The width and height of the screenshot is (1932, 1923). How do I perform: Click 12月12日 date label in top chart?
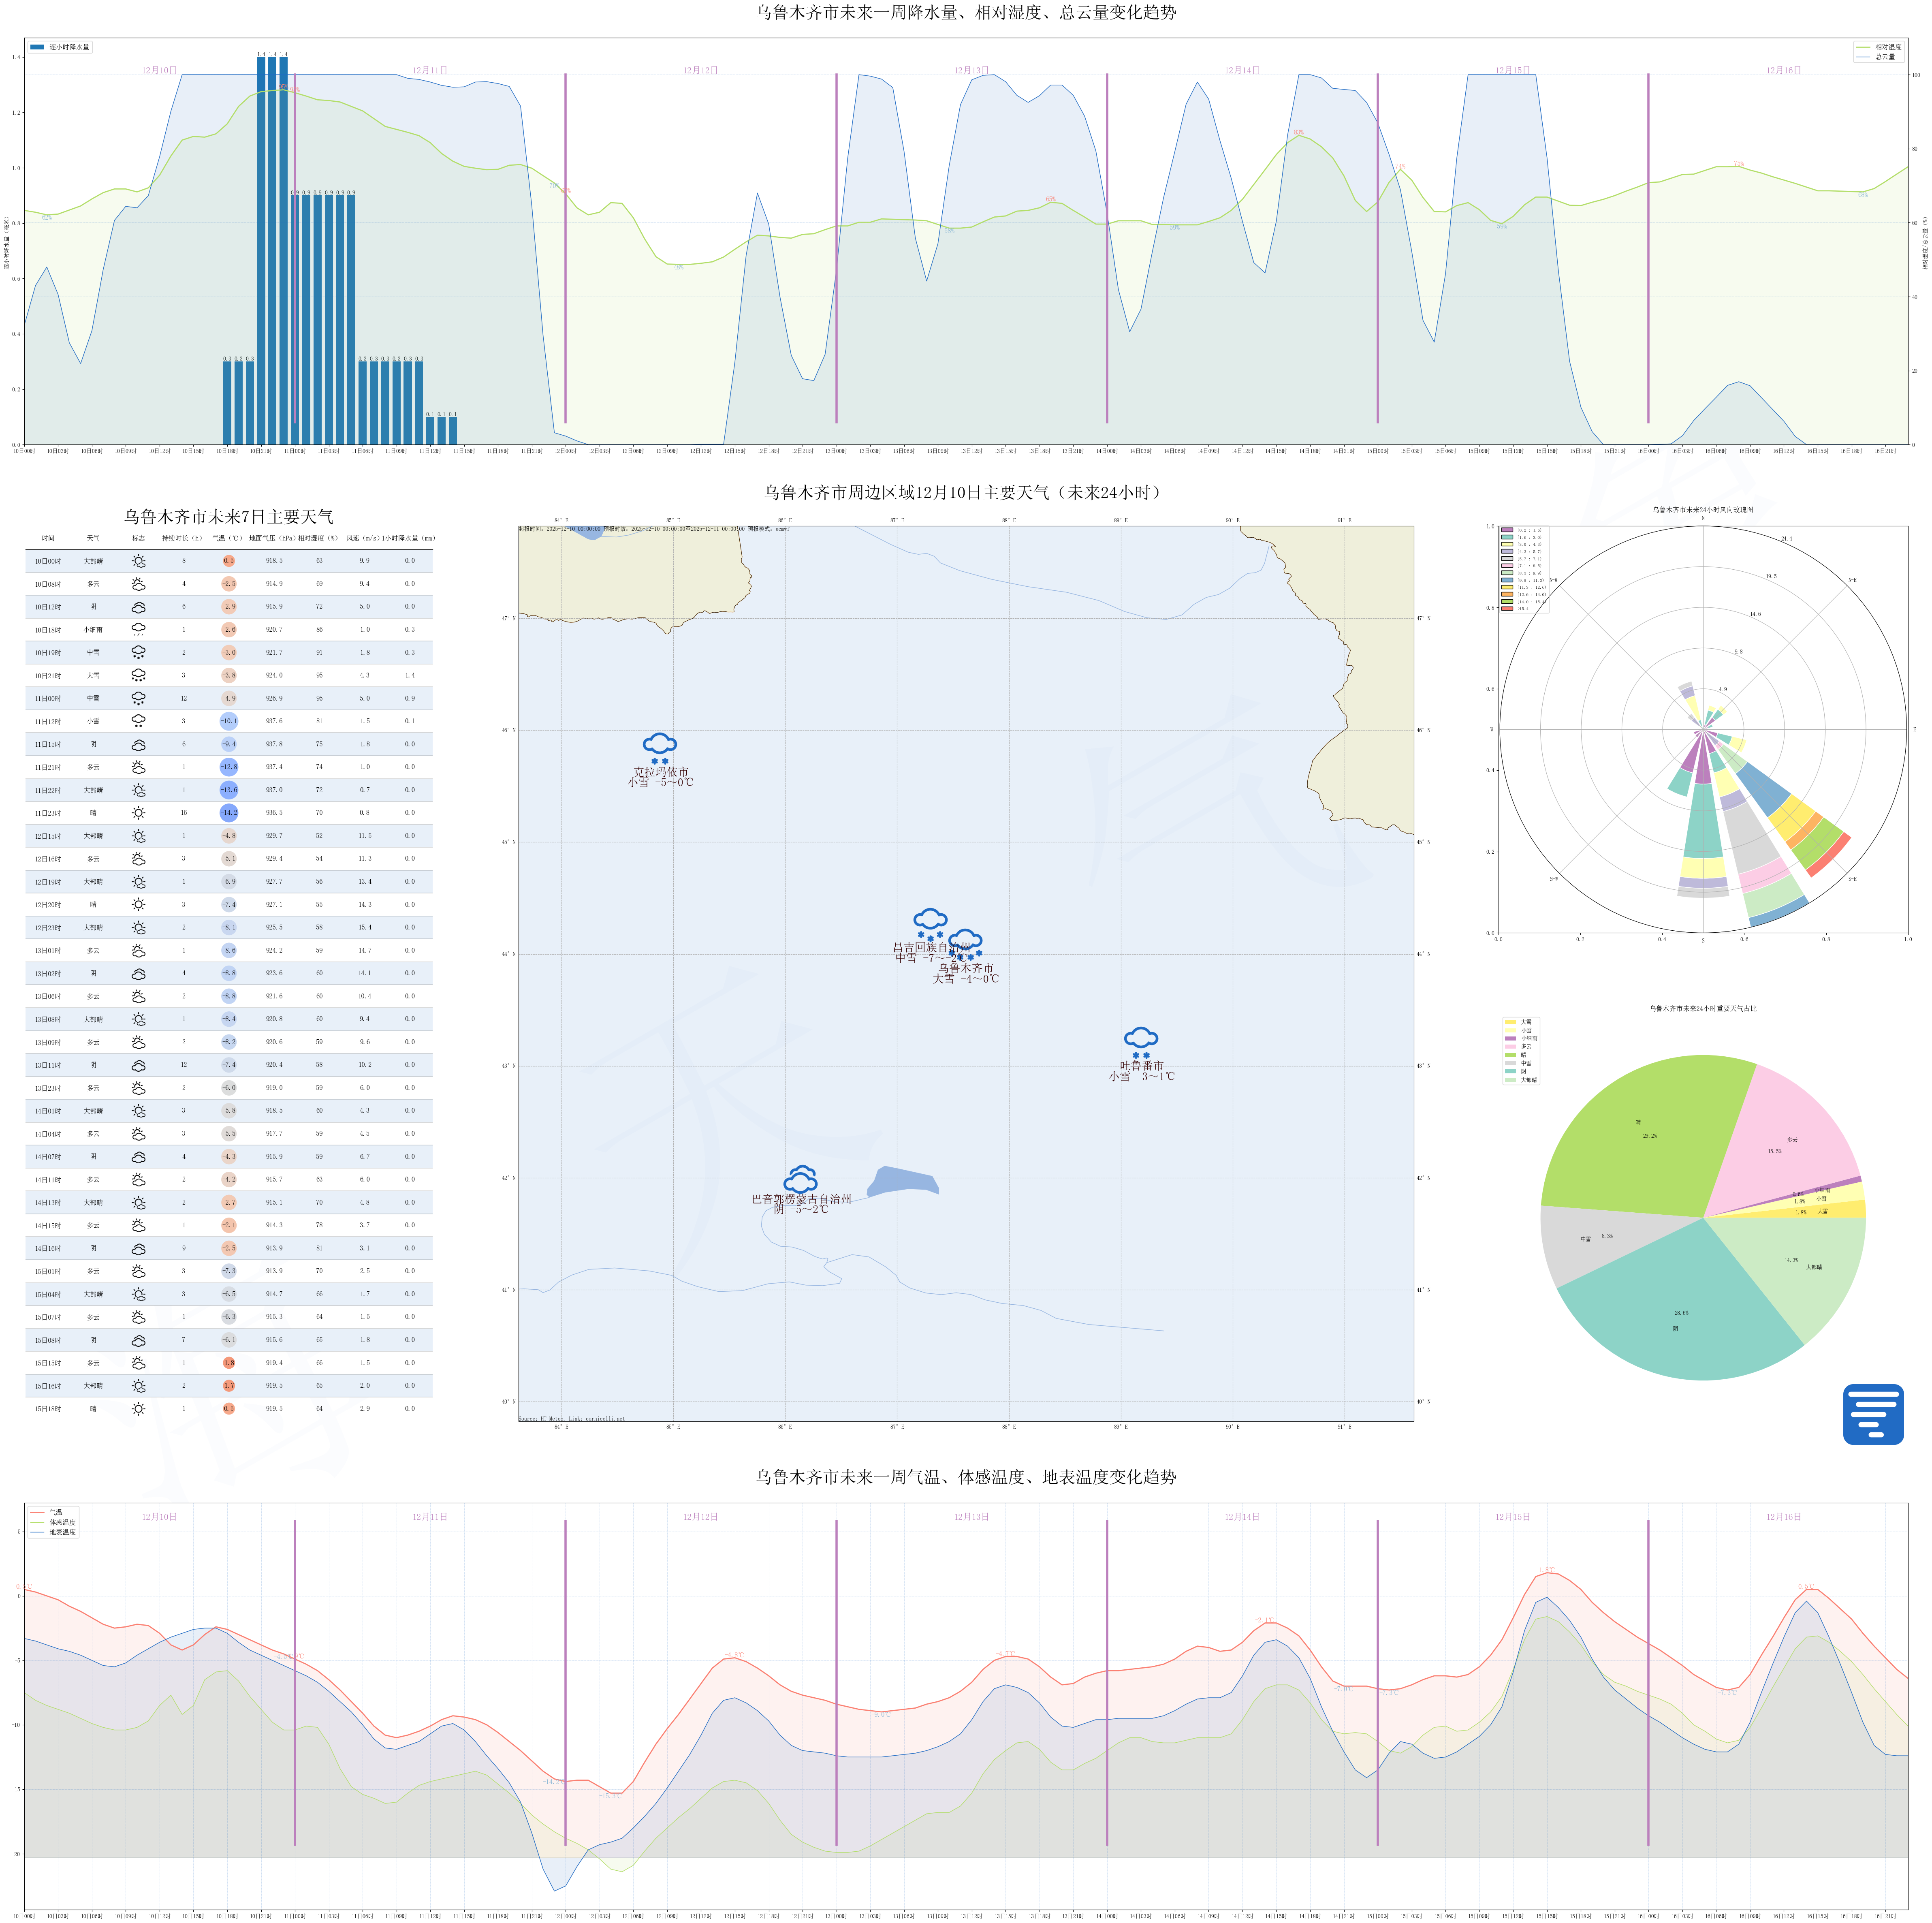pyautogui.click(x=700, y=70)
